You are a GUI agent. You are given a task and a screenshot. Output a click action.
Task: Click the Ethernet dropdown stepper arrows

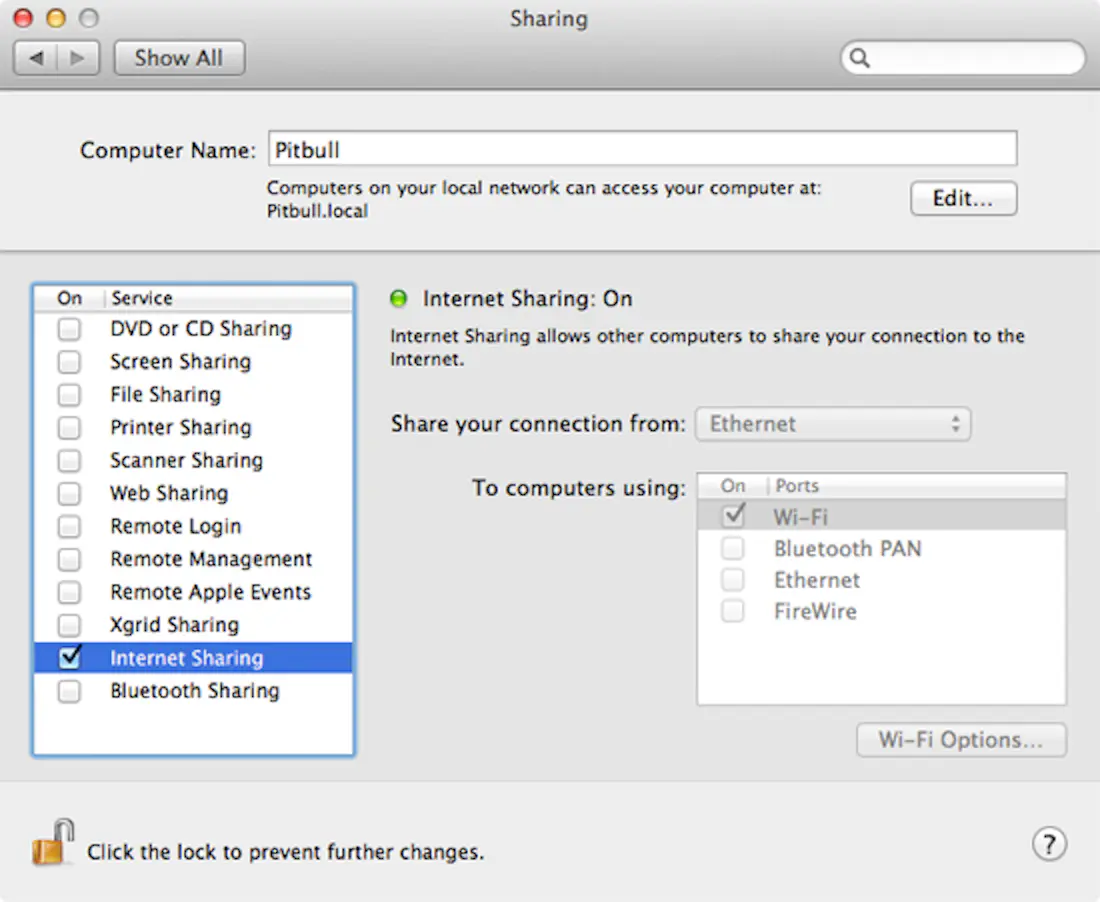[957, 424]
